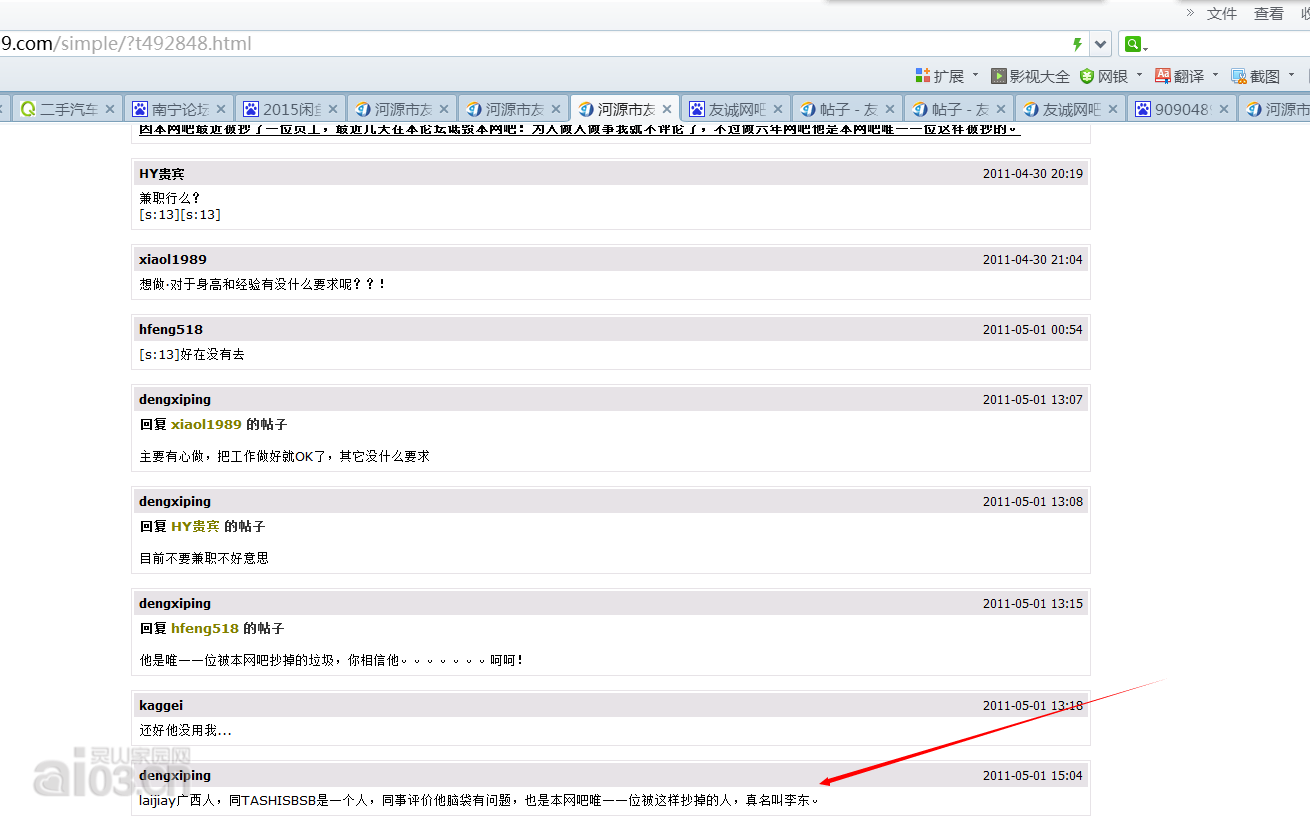Screen dimensions: 1310x826
Task: Close the currently active 河源市友 tab
Action: pos(667,109)
